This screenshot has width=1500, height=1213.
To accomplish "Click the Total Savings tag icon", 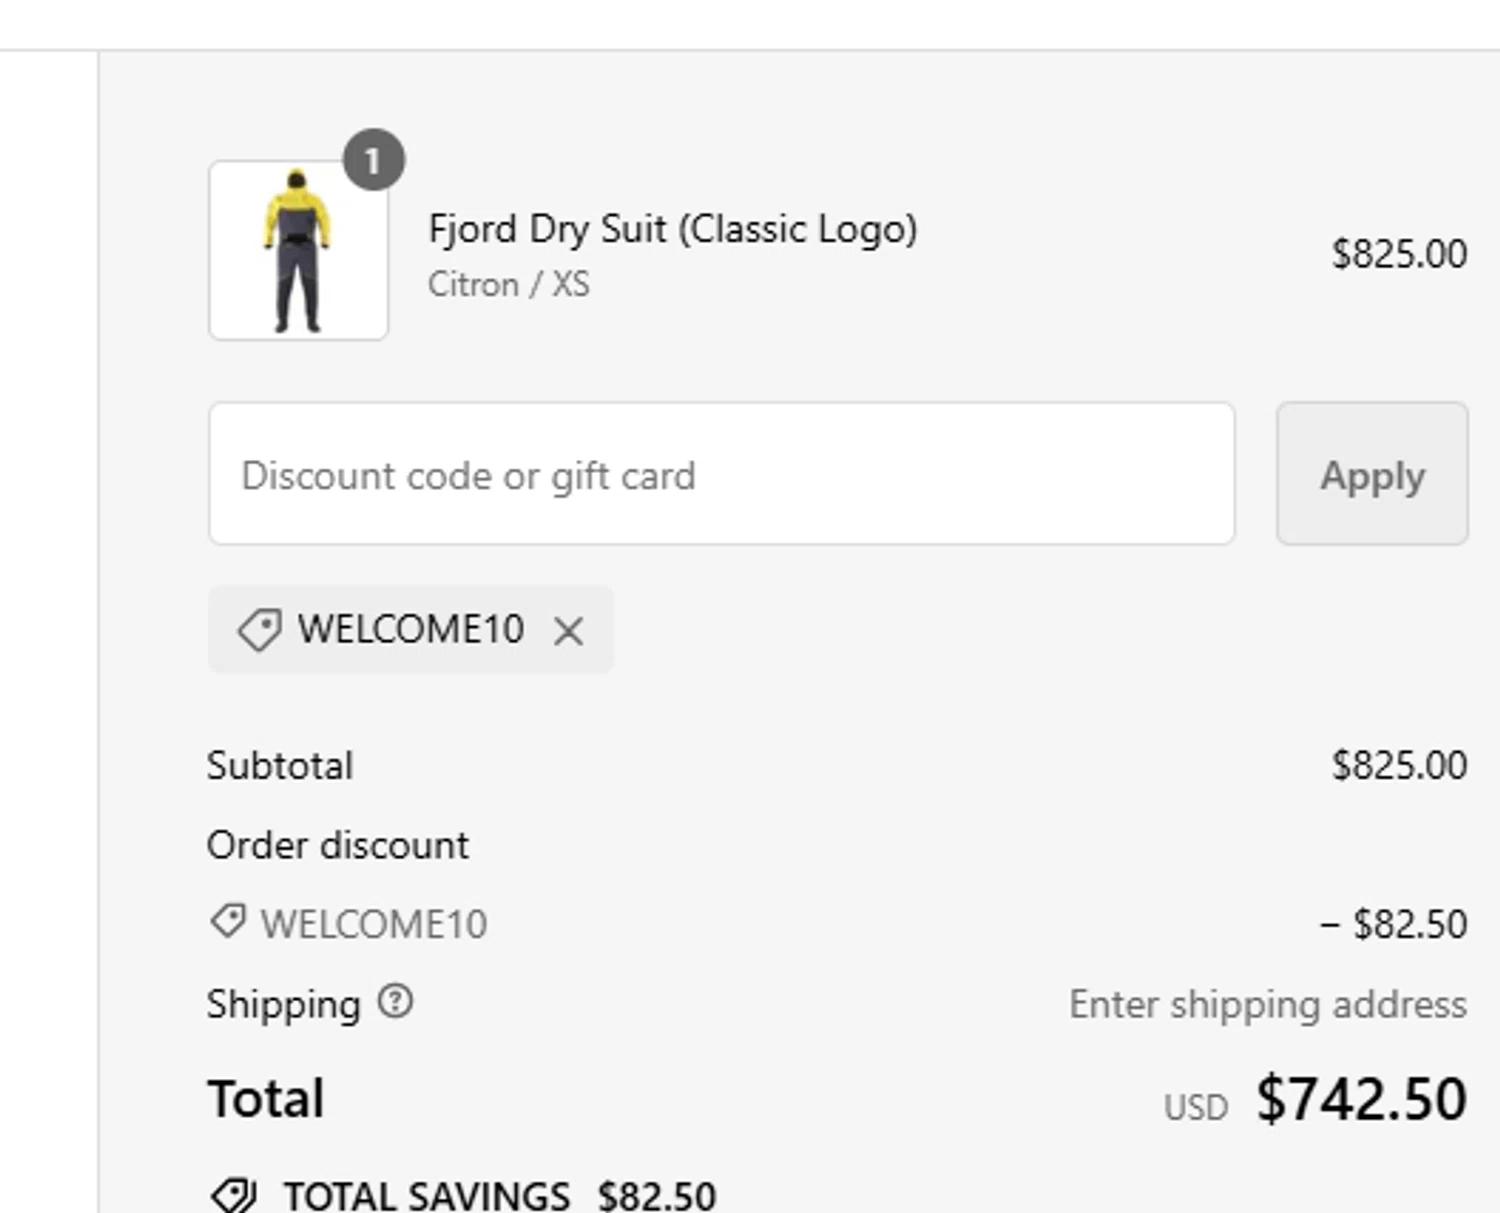I will tap(234, 1195).
